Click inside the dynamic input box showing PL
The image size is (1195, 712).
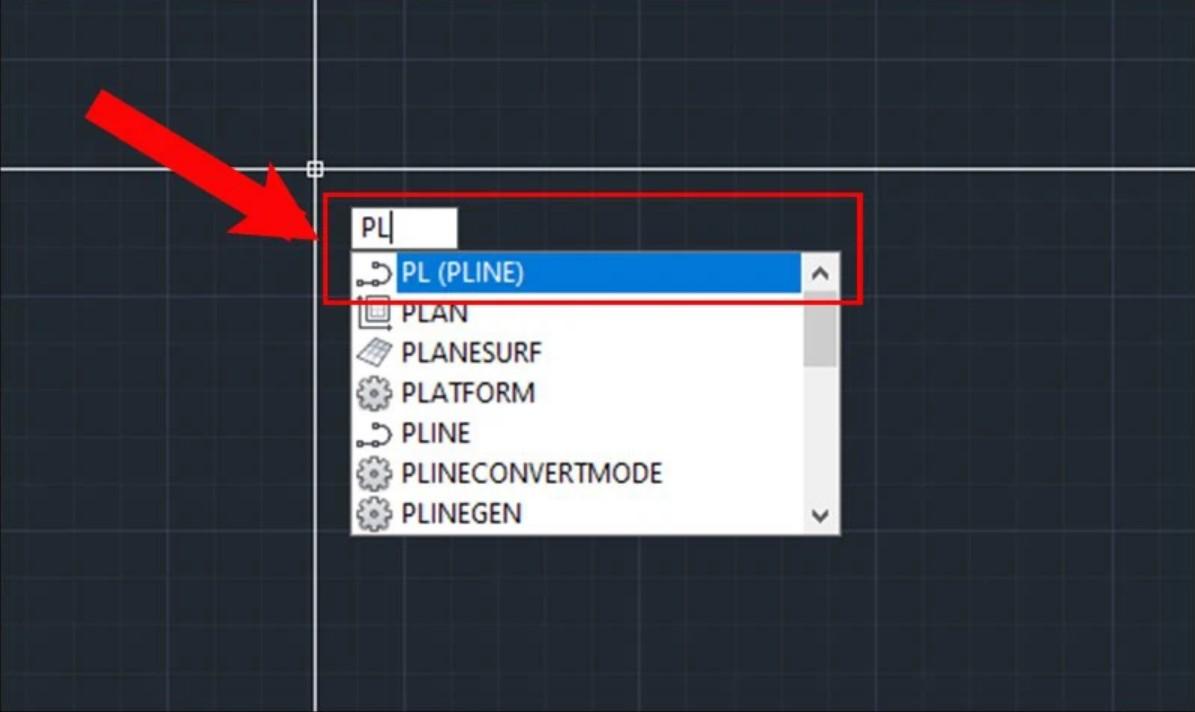click(404, 228)
